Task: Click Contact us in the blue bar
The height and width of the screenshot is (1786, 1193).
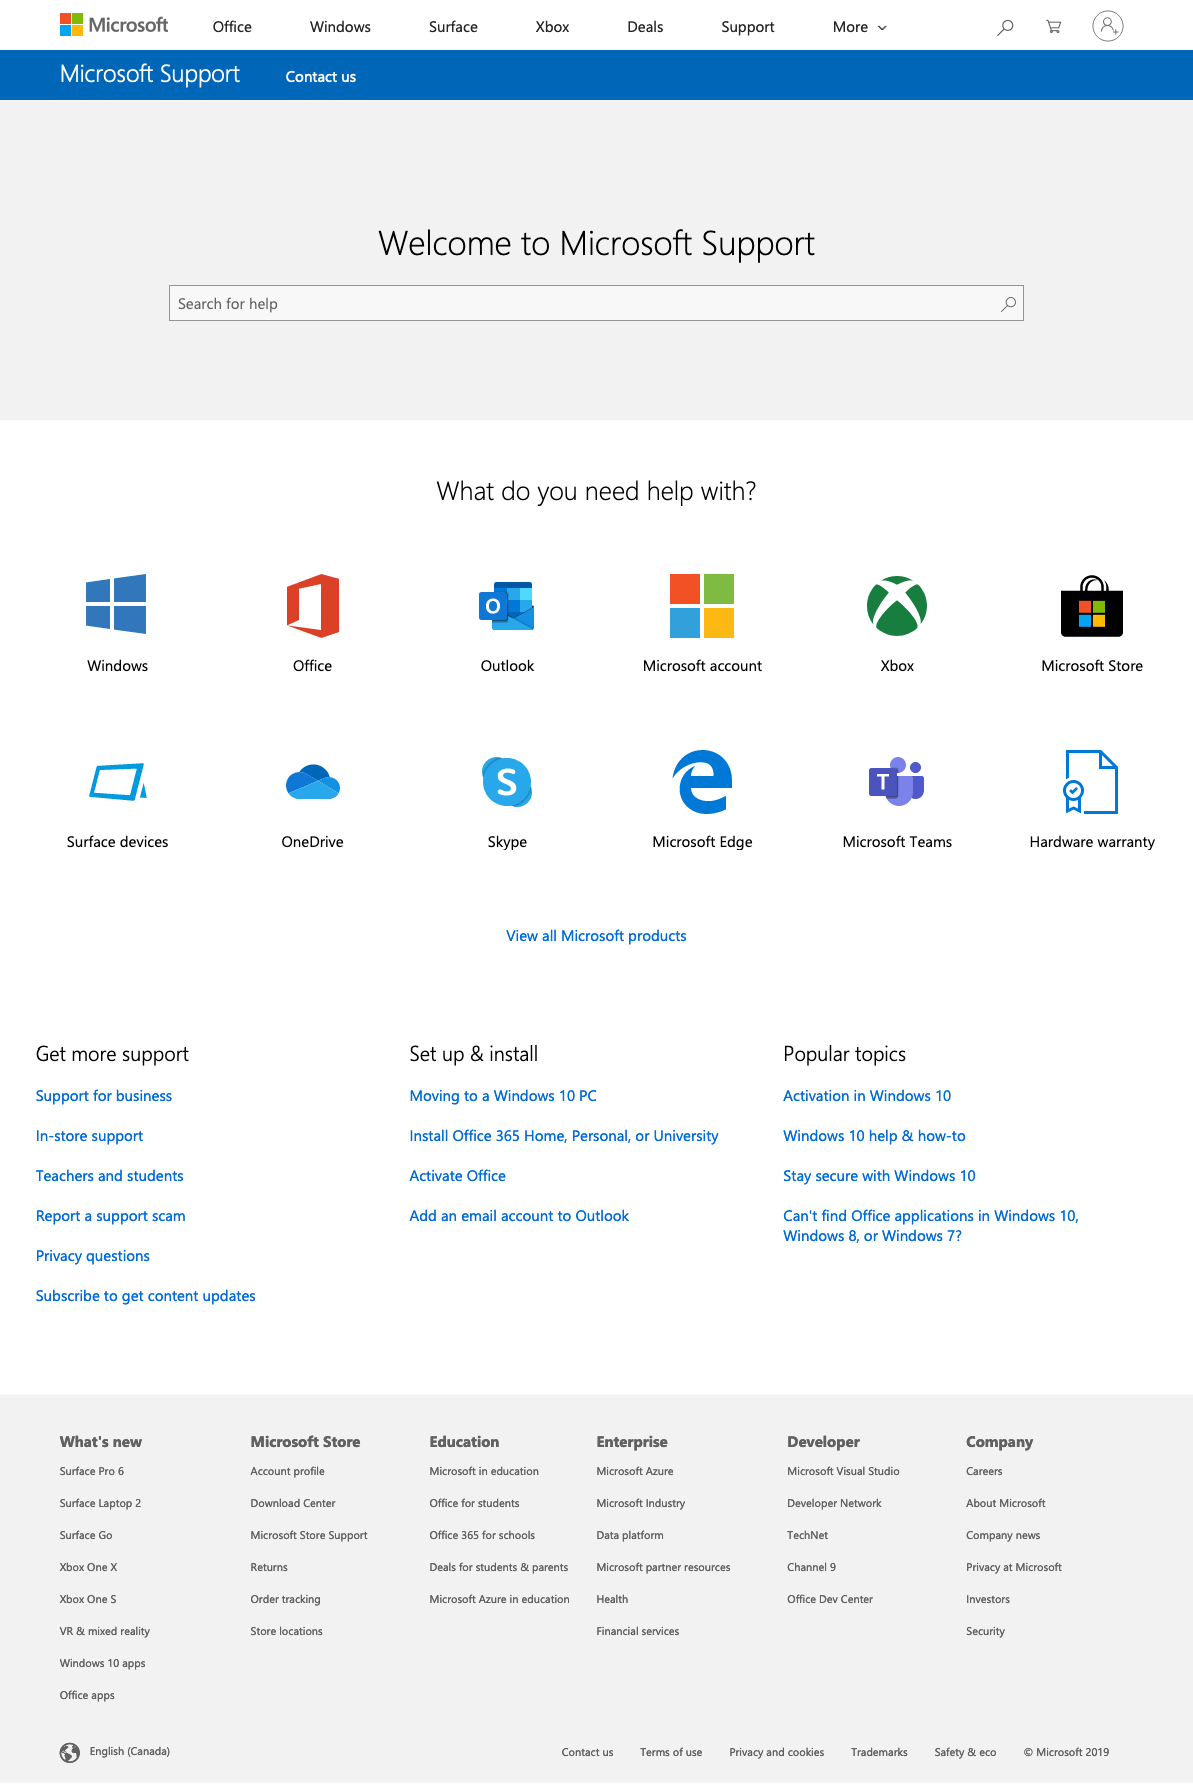Action: (x=321, y=76)
